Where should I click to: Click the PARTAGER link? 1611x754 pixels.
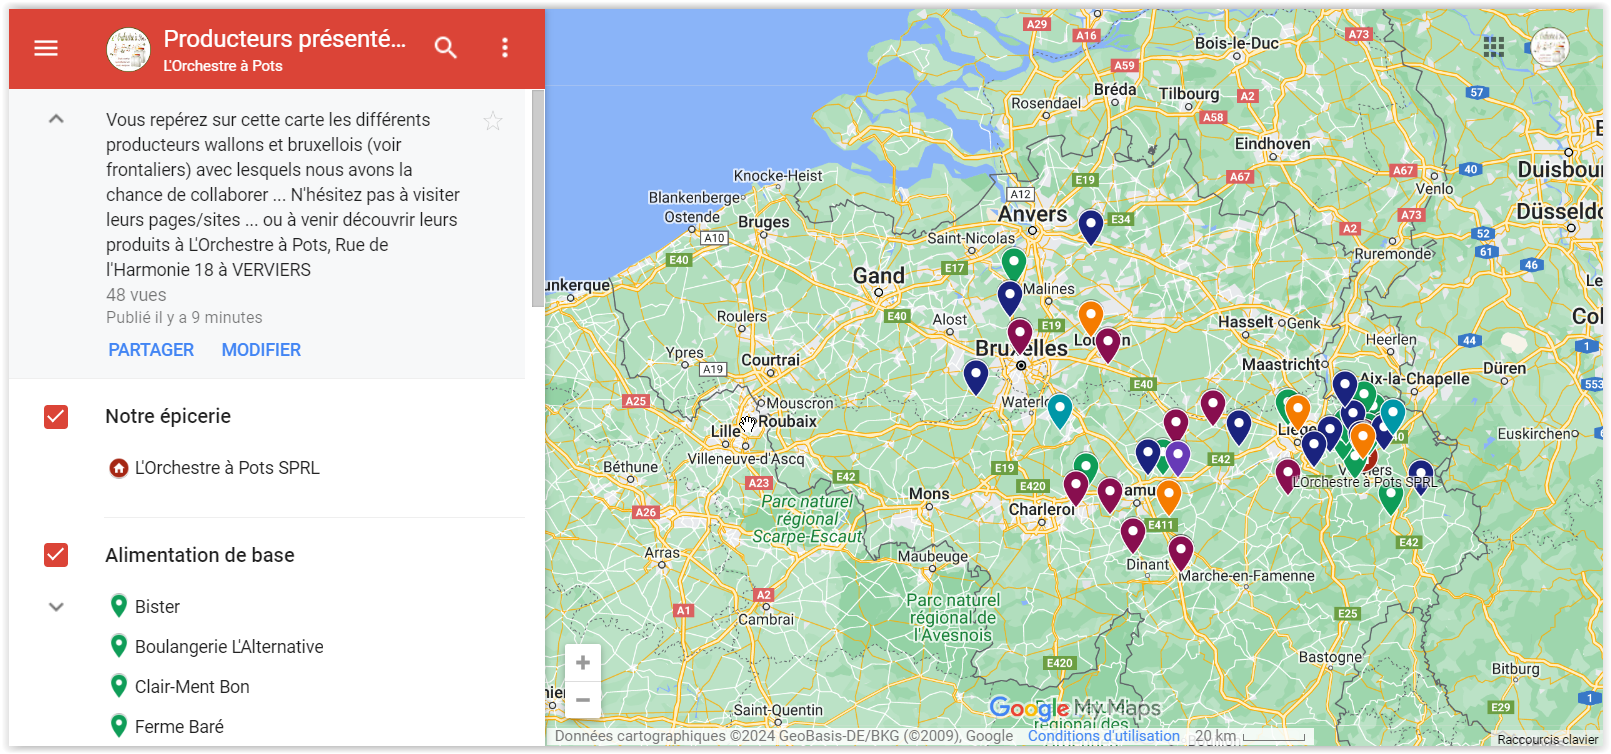(151, 350)
